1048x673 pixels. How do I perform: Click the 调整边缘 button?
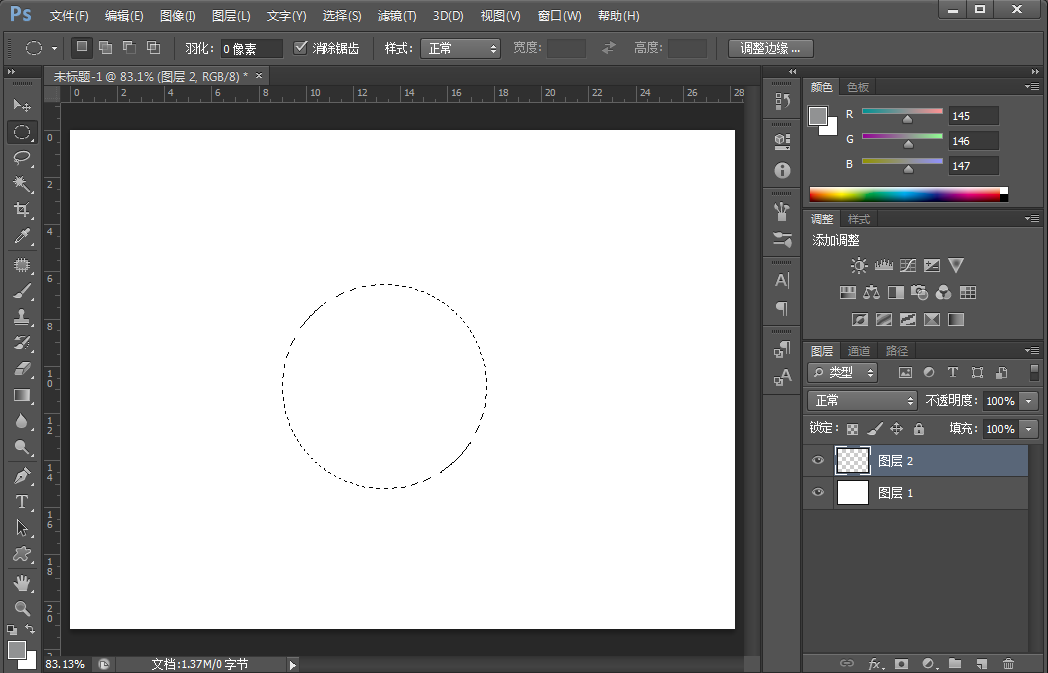(x=770, y=48)
